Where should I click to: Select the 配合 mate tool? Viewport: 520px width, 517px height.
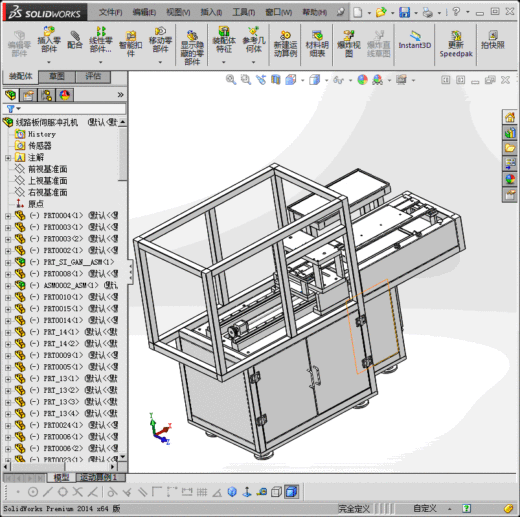point(75,40)
